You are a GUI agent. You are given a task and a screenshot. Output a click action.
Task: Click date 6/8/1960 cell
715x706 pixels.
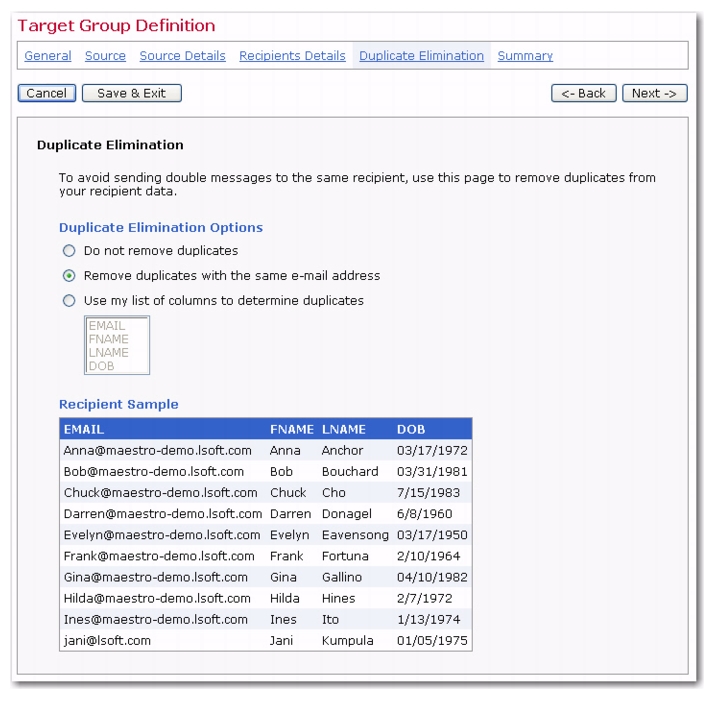[425, 514]
